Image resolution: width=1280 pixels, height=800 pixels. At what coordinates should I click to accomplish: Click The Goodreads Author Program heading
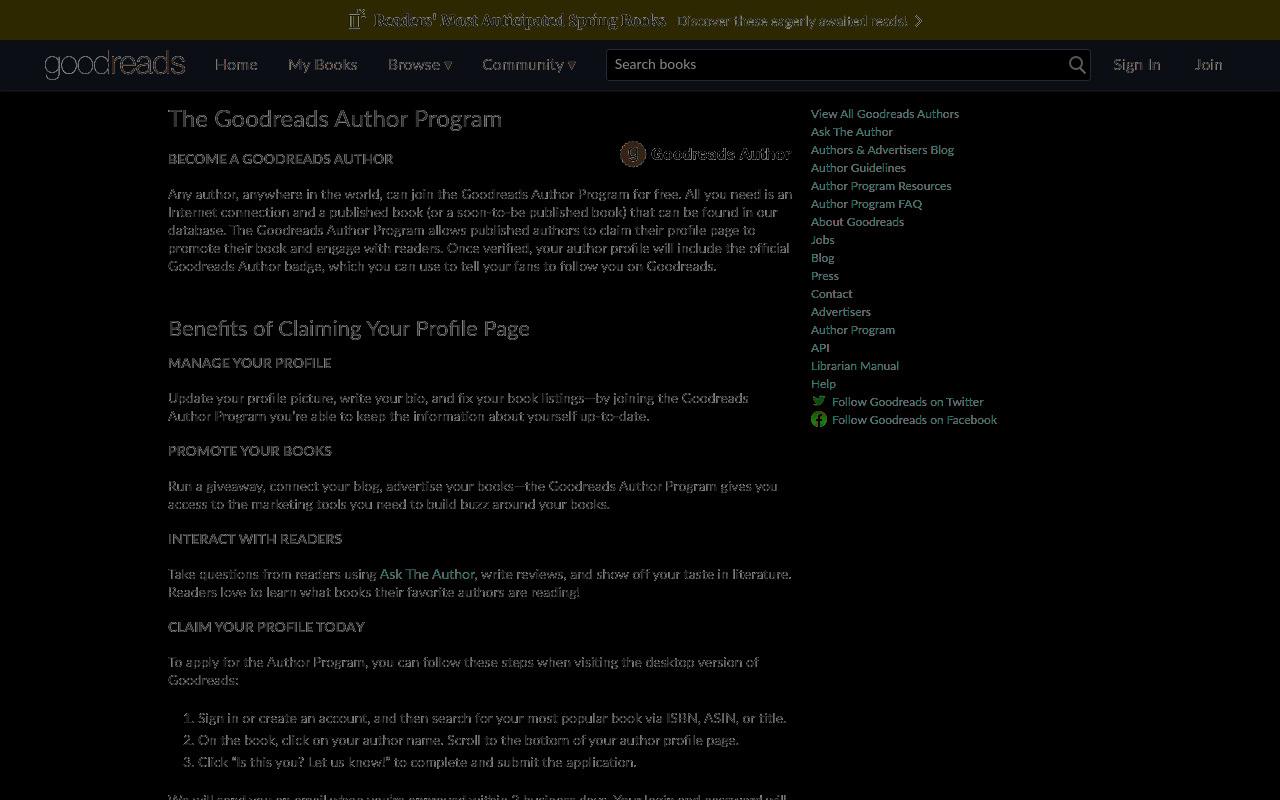335,119
